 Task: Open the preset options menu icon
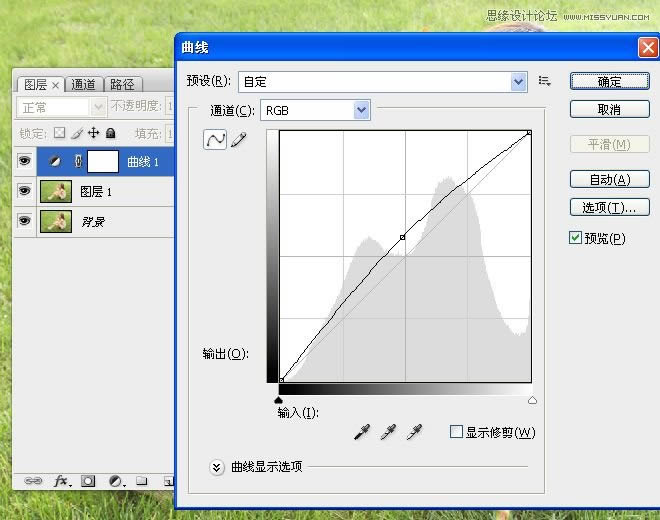[545, 81]
